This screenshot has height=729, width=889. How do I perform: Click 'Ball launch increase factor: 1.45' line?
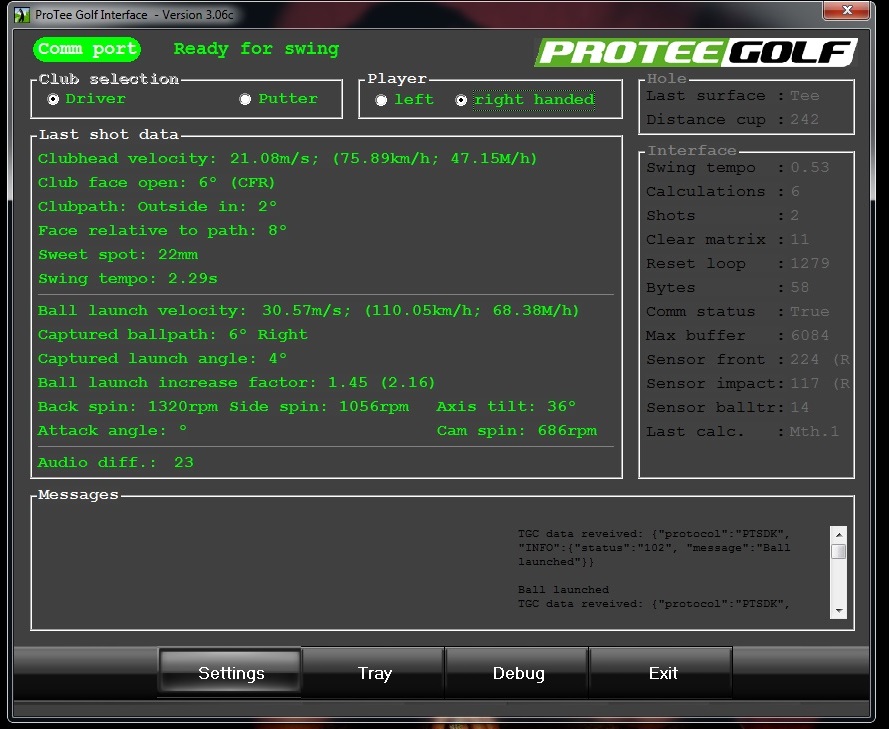pyautogui.click(x=236, y=383)
